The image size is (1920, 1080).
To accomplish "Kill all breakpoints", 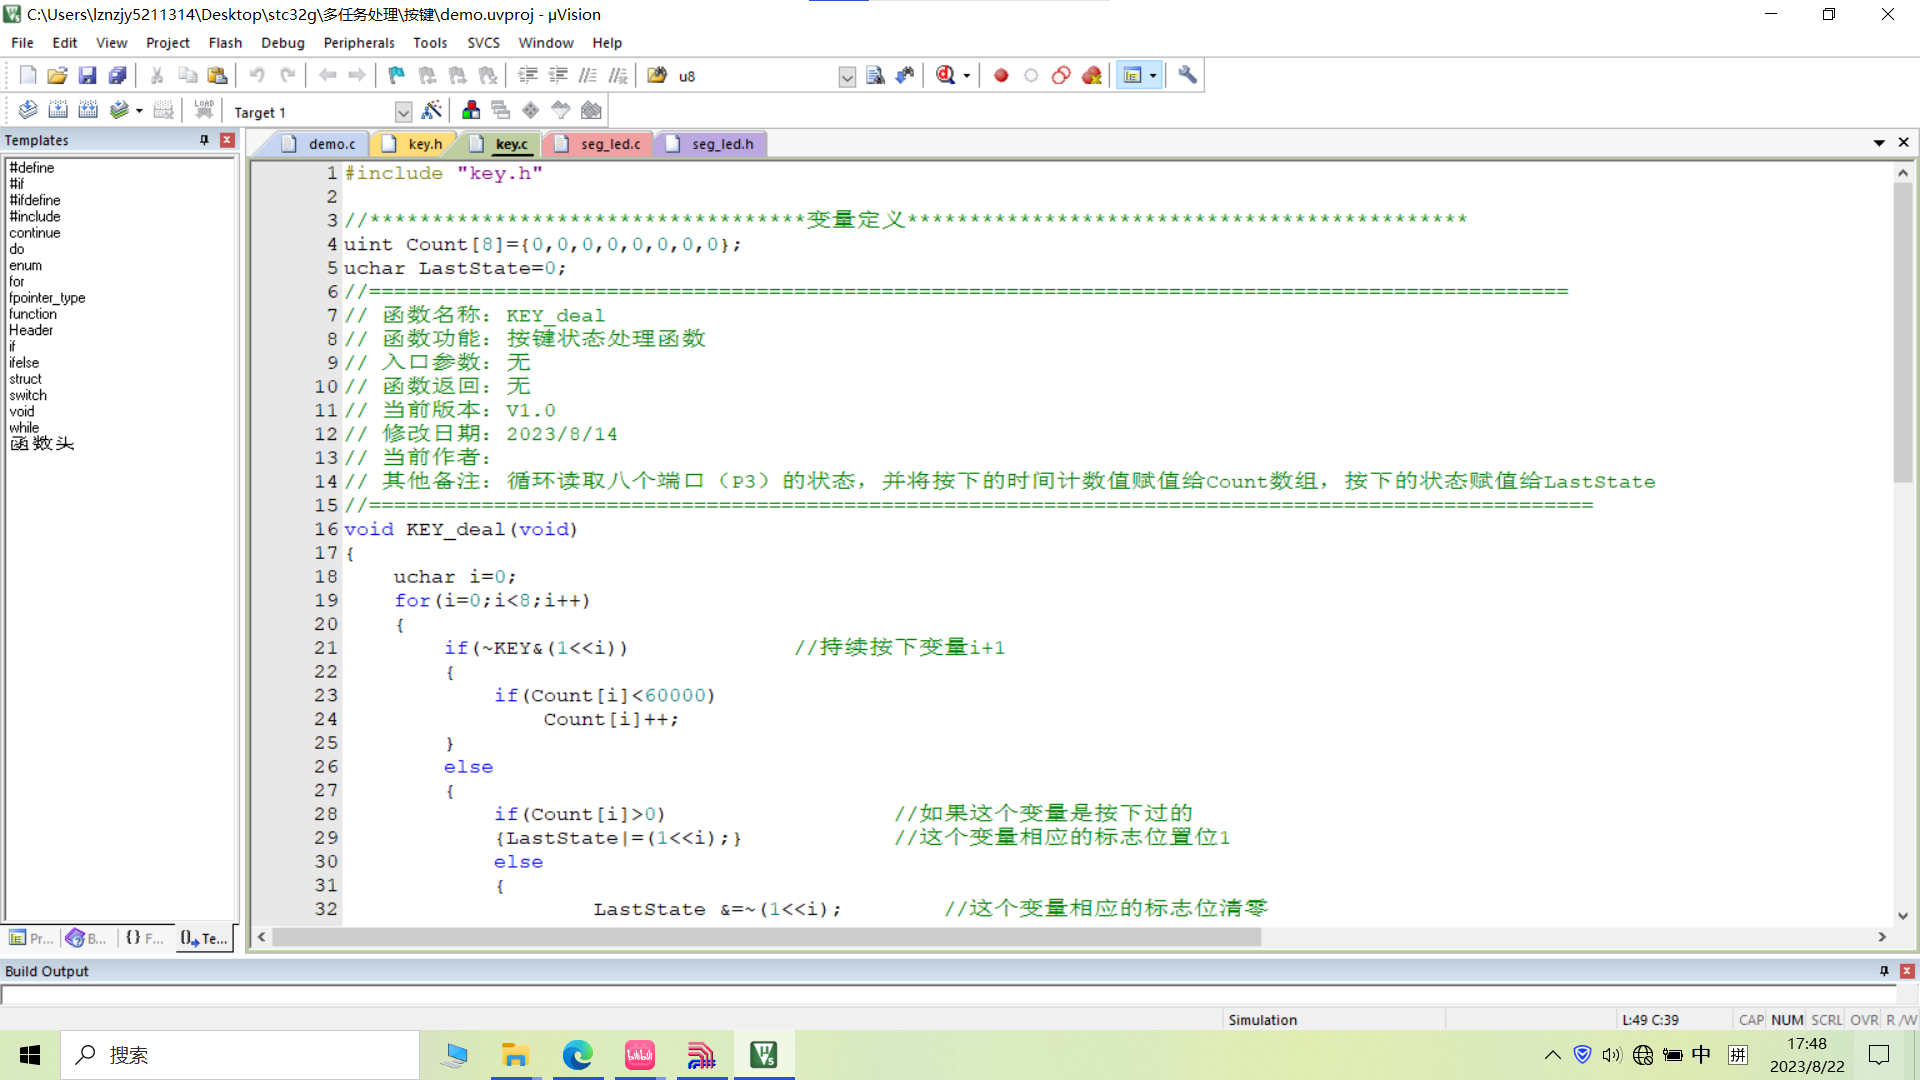I will (x=1091, y=75).
